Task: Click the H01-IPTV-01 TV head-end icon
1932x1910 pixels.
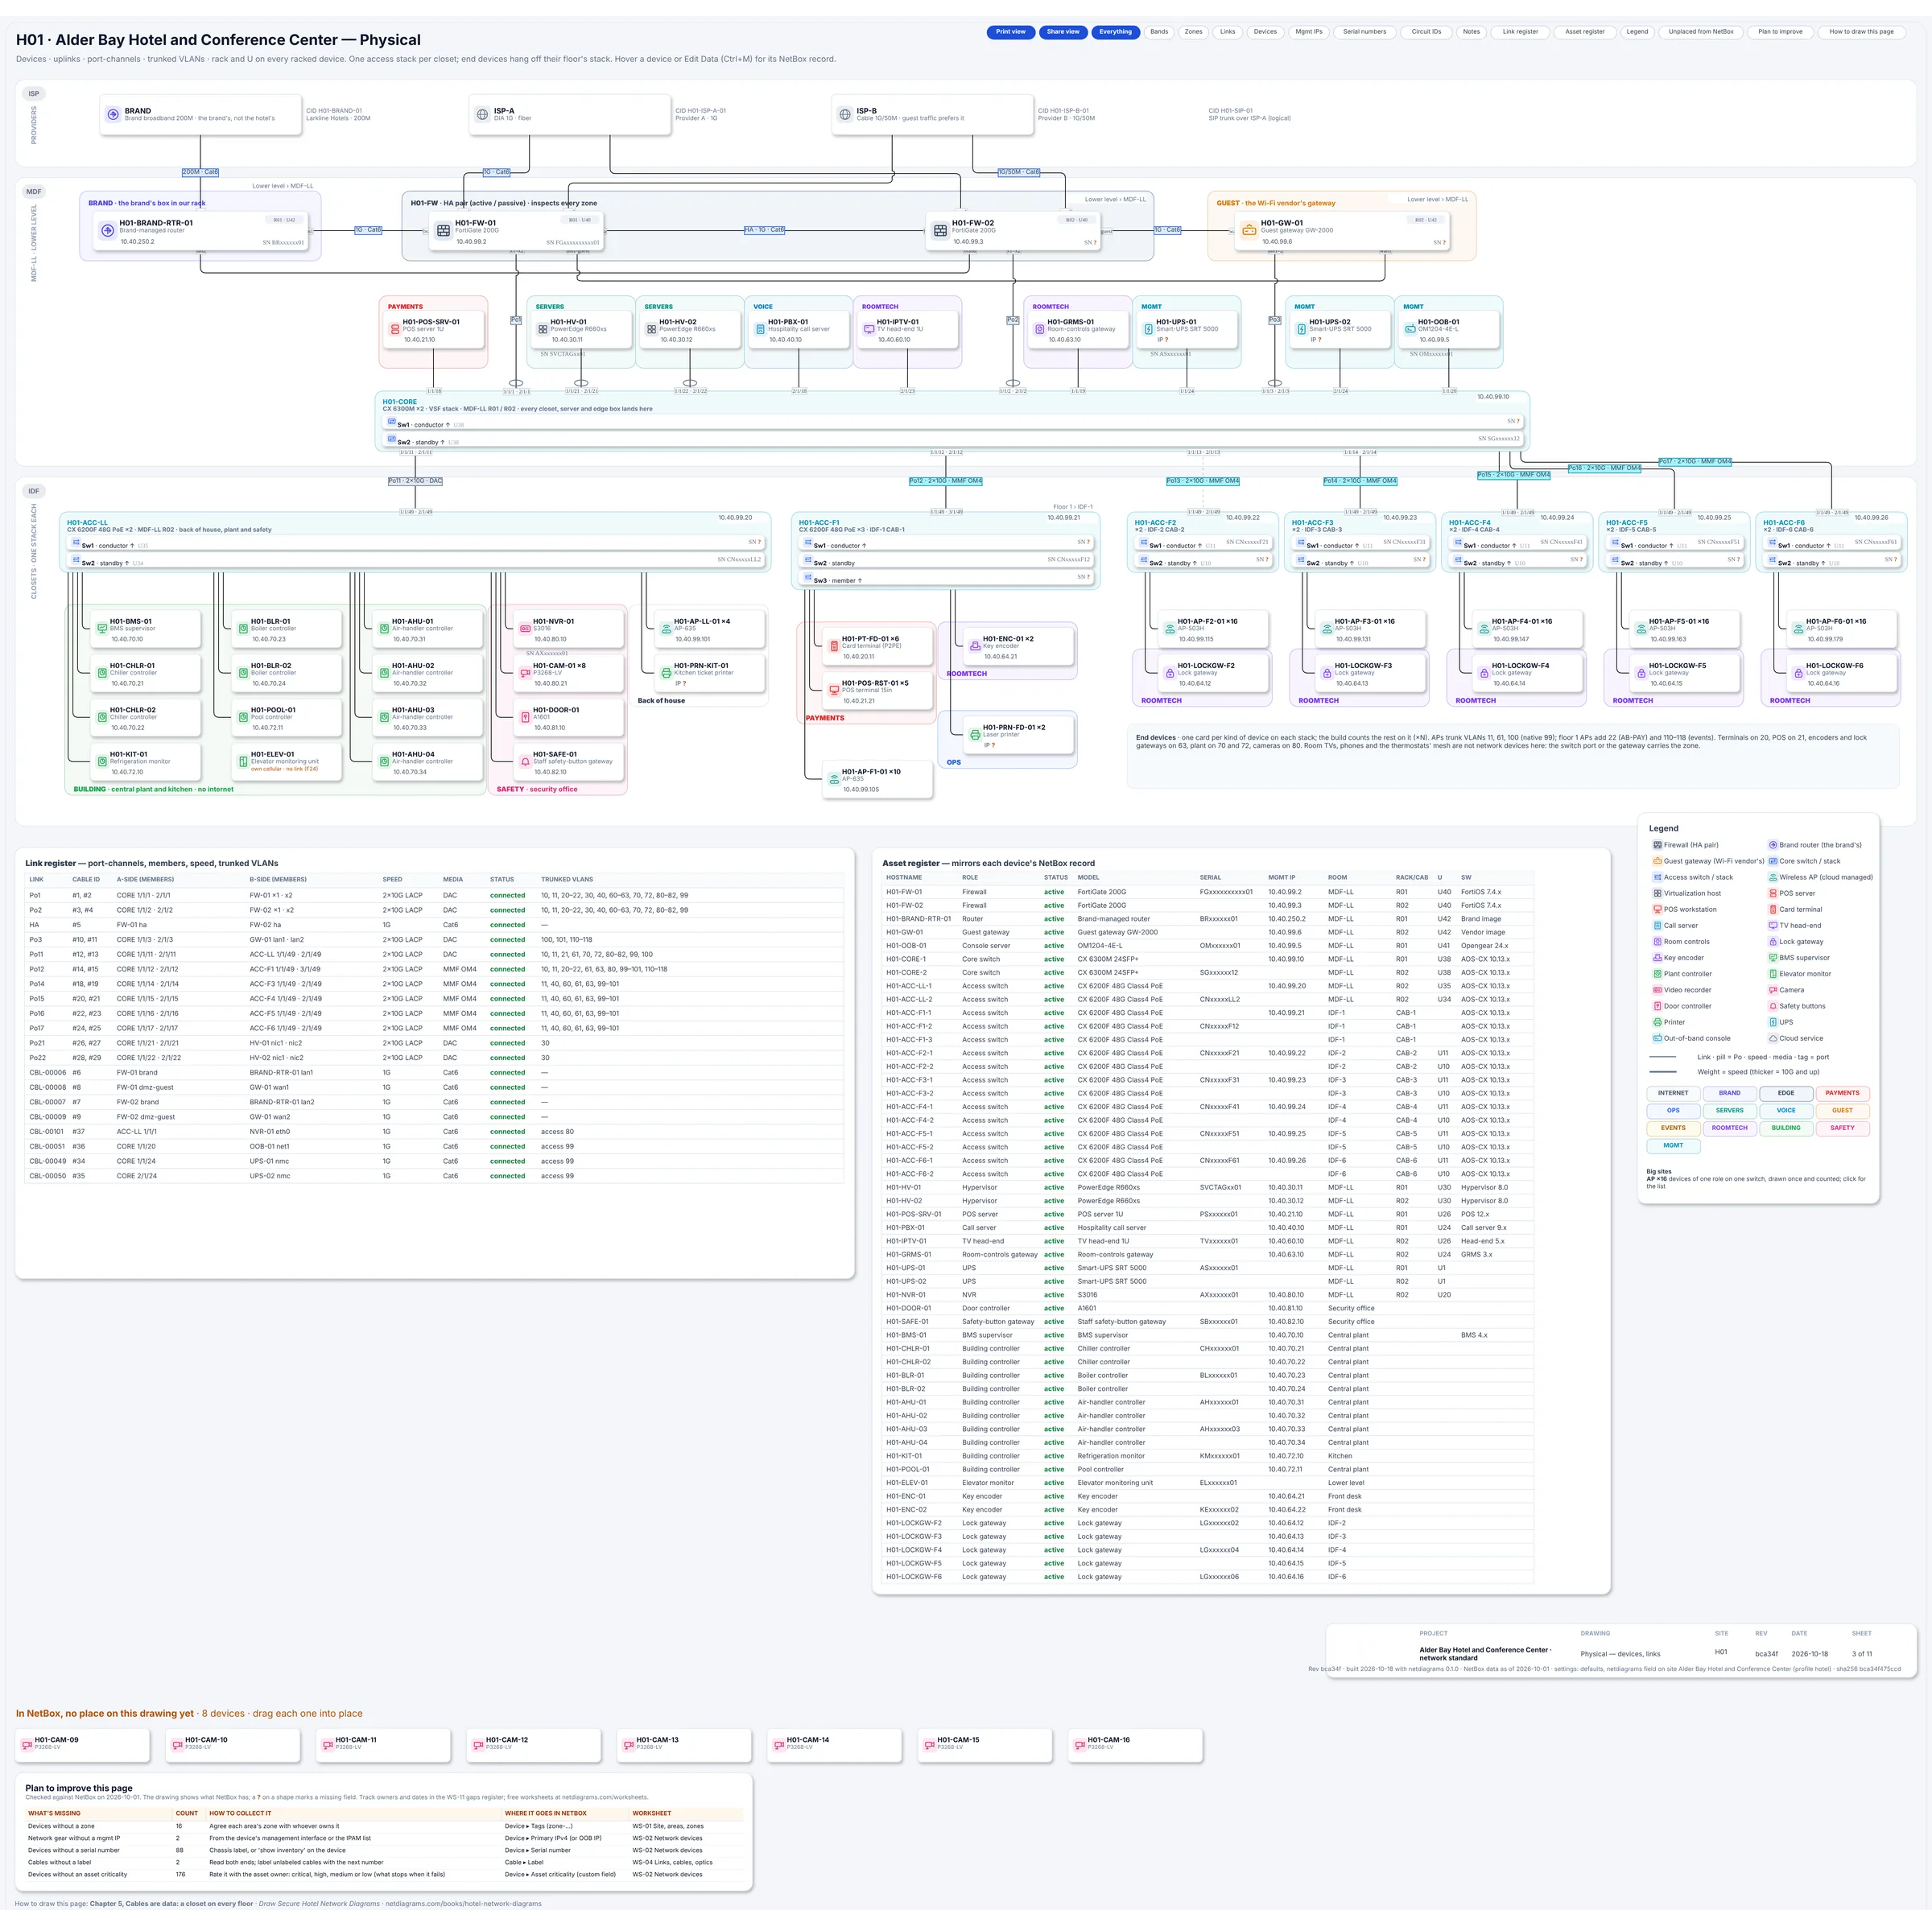Action: tap(869, 329)
